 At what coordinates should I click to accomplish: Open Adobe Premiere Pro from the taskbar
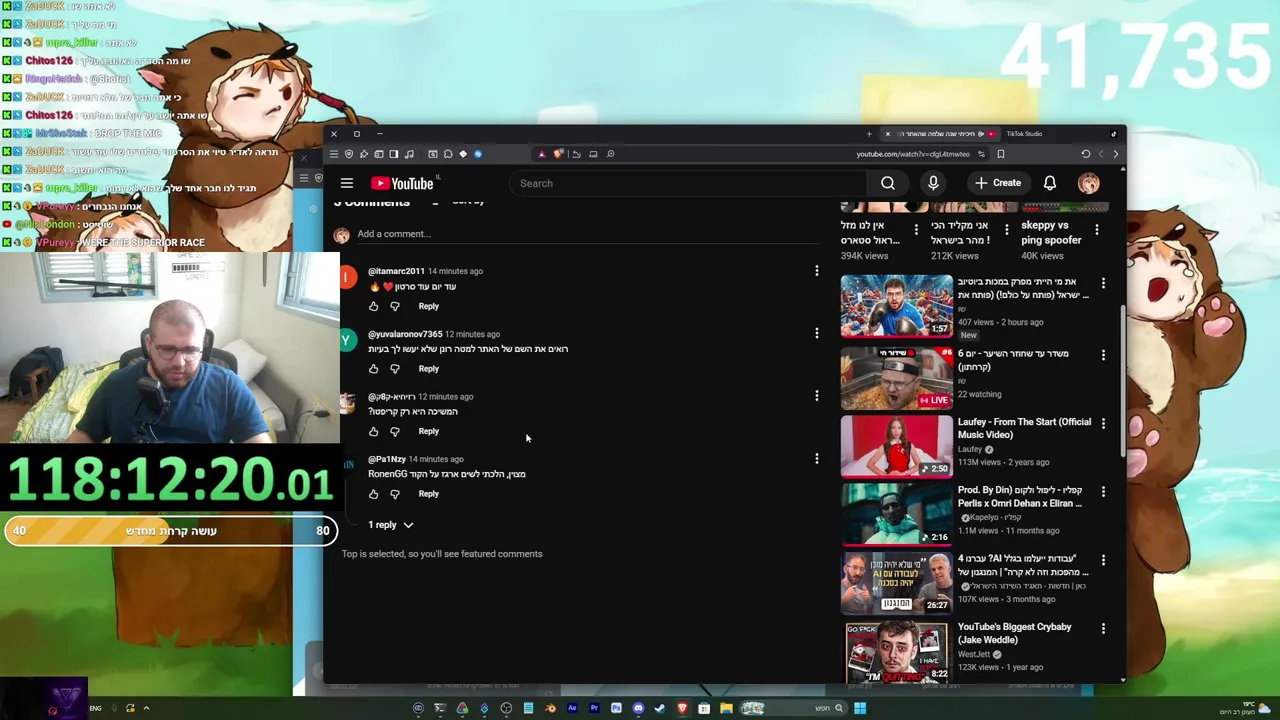[594, 708]
